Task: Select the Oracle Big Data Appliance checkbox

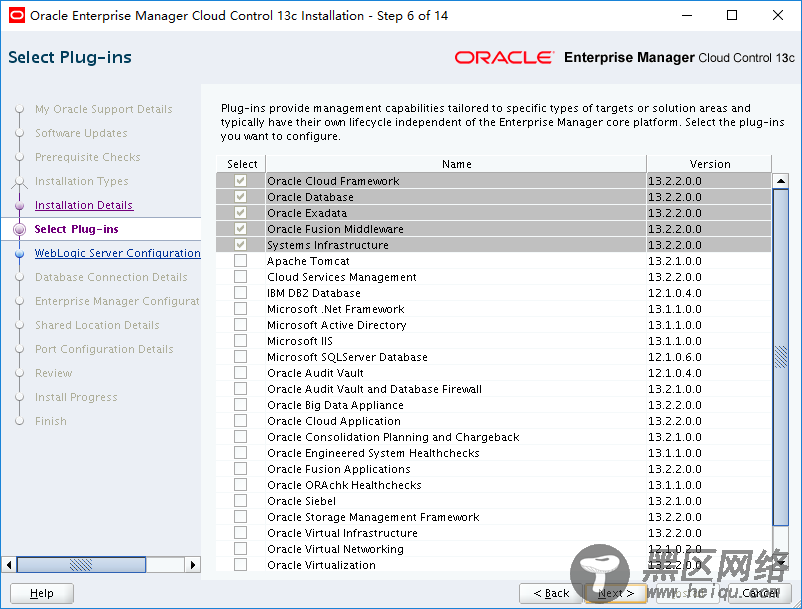Action: click(x=240, y=405)
